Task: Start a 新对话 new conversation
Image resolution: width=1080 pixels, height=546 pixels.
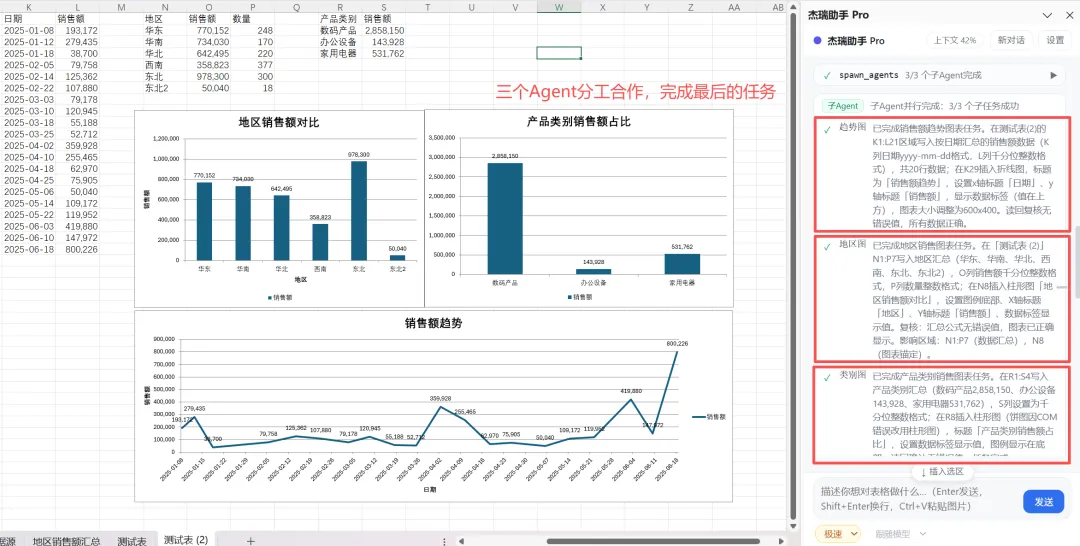Action: coord(1011,41)
